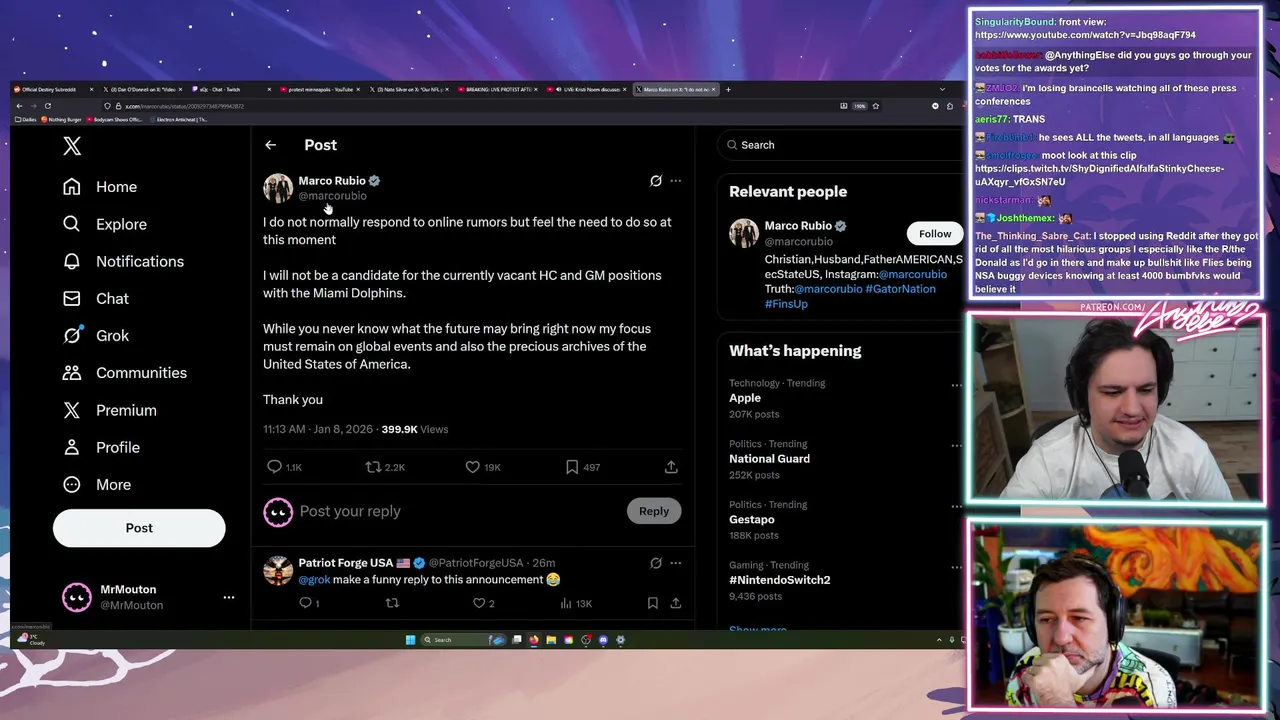Switch to the xQc Chat Twitch tab
This screenshot has width=1280, height=720.
(x=230, y=89)
